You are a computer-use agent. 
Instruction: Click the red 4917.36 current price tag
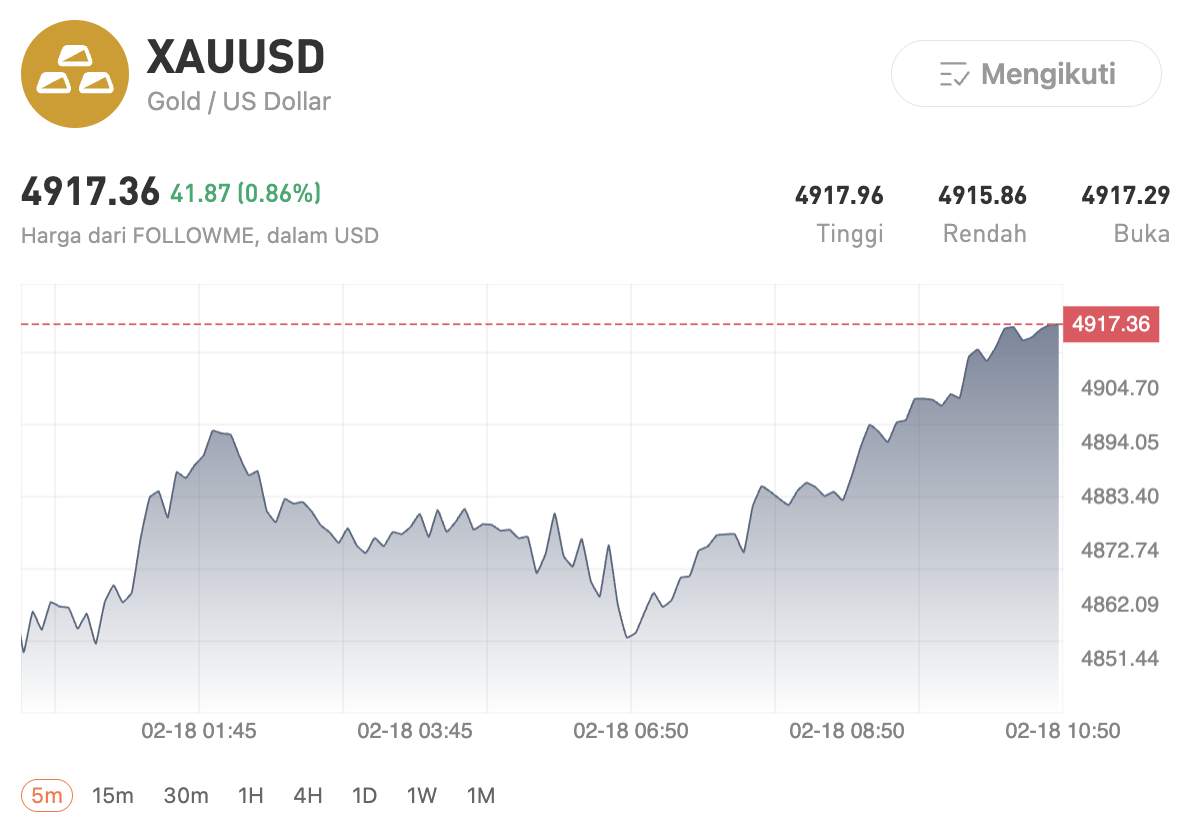1110,324
